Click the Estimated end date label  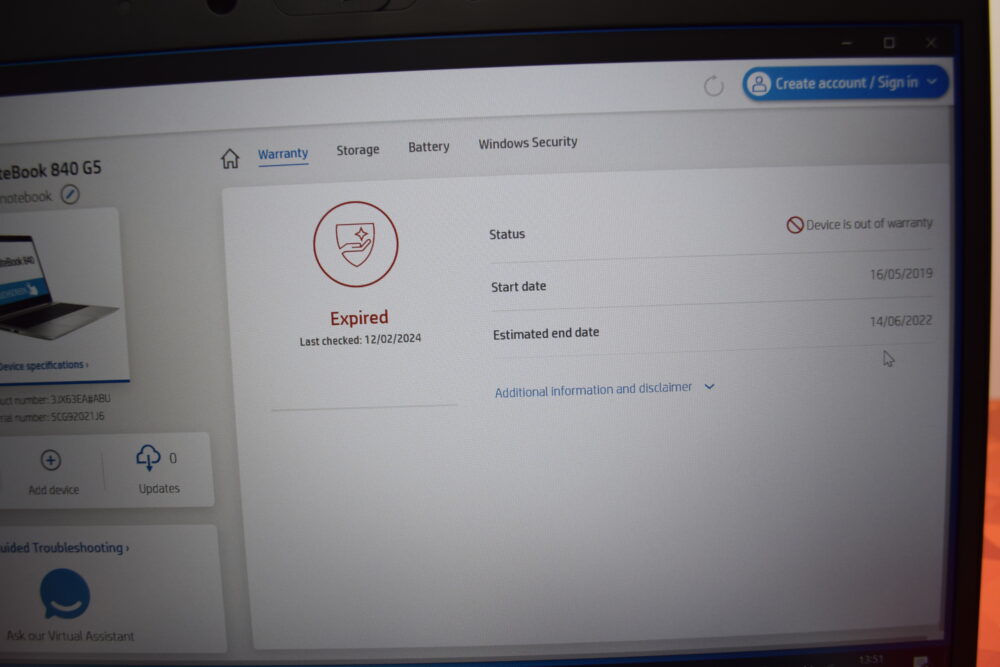[x=546, y=333]
